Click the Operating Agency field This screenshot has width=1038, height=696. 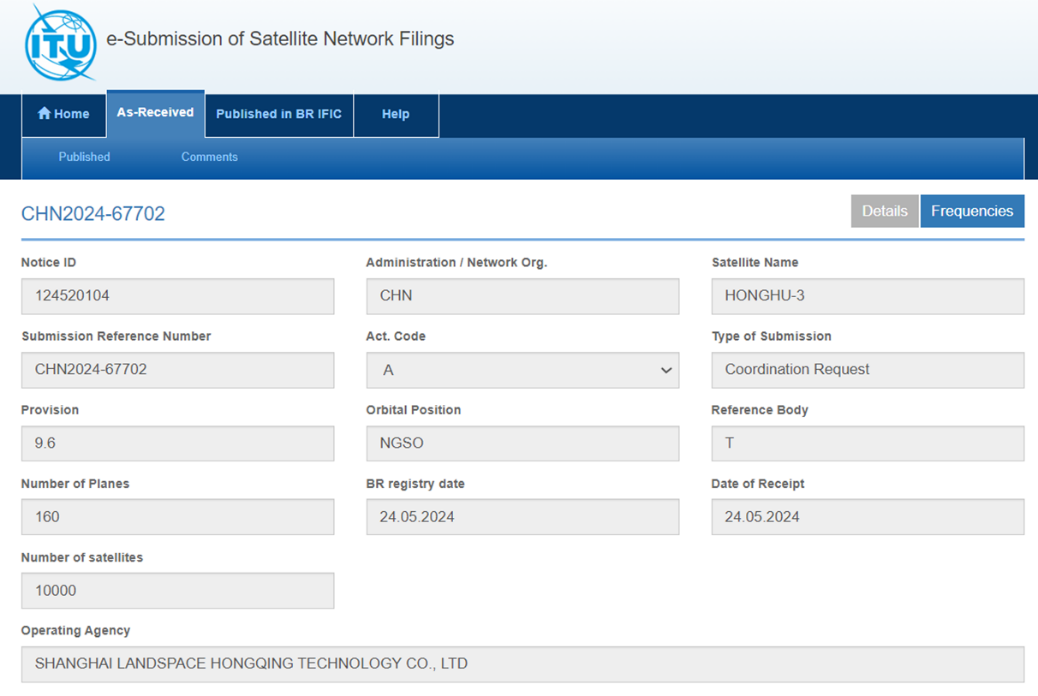point(522,664)
